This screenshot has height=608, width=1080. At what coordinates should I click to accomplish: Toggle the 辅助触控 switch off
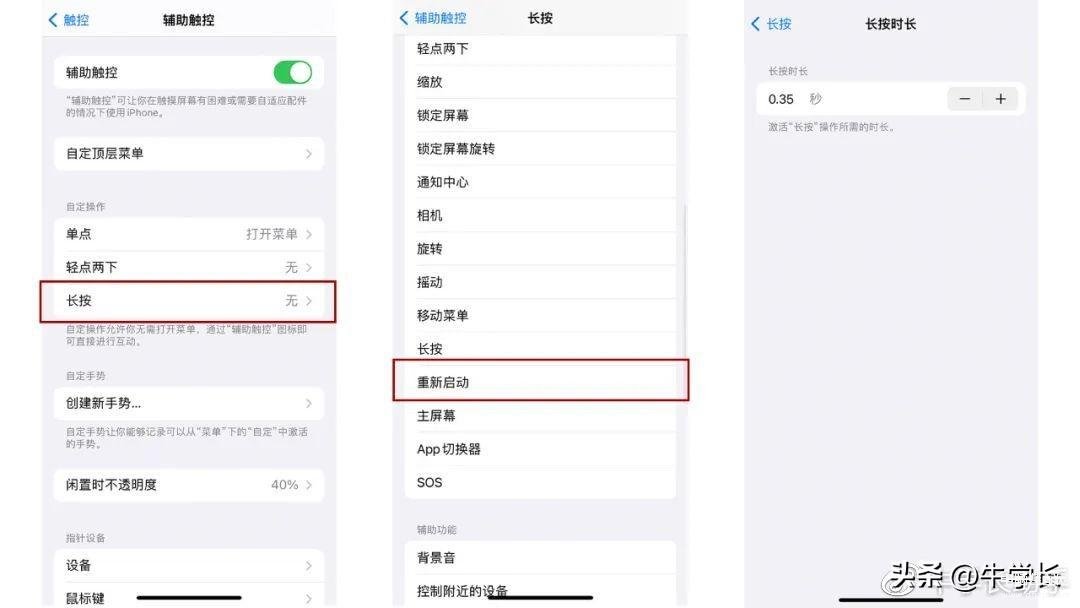tap(293, 72)
